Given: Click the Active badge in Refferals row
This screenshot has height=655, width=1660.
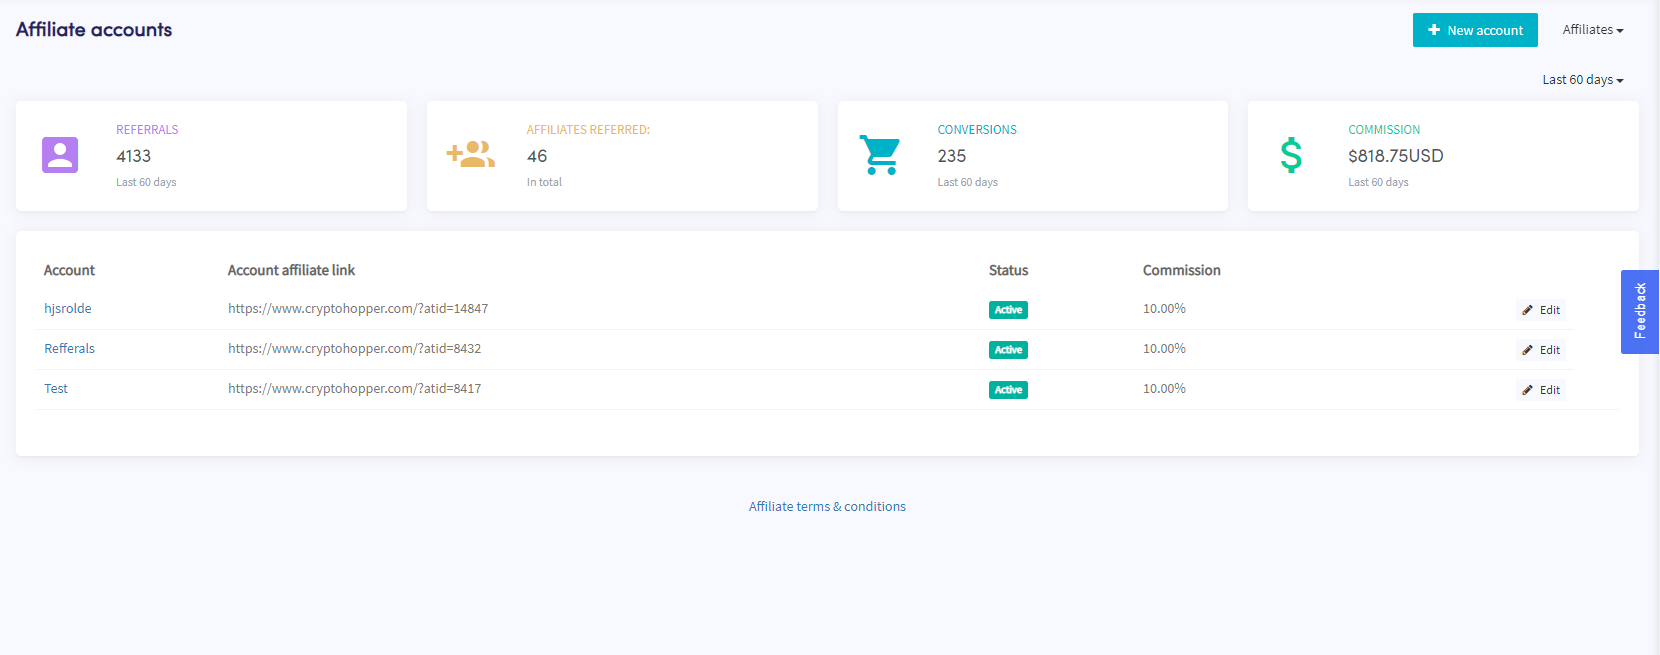Looking at the screenshot, I should pos(1008,350).
